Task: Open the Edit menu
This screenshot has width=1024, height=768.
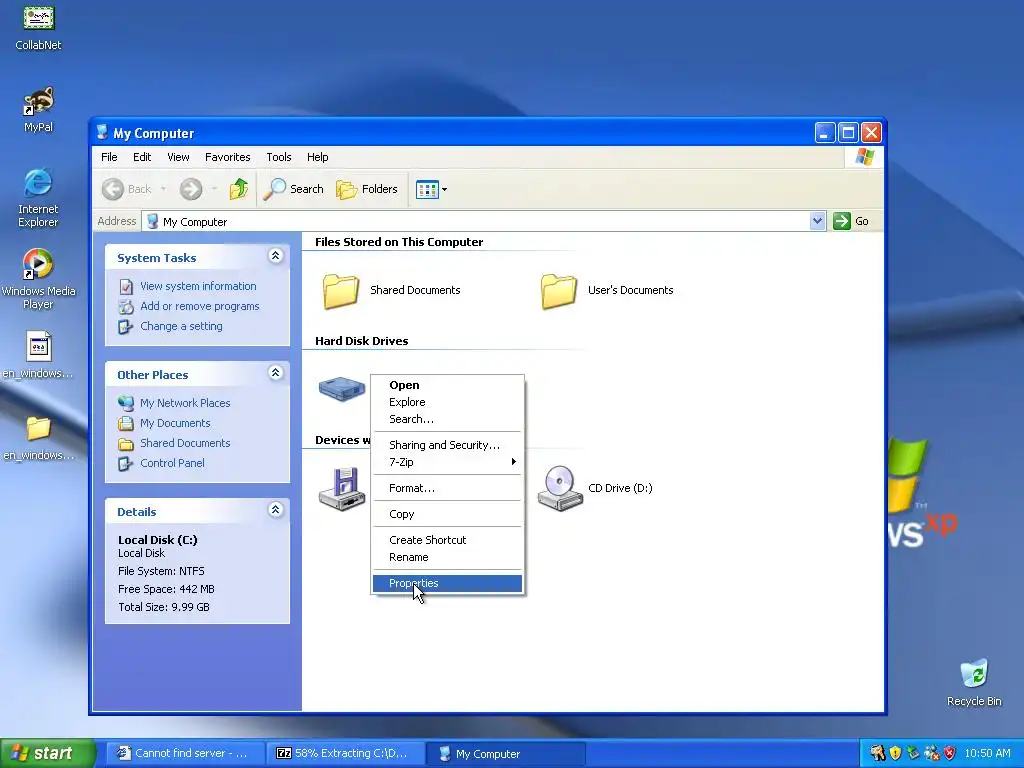Action: 142,157
